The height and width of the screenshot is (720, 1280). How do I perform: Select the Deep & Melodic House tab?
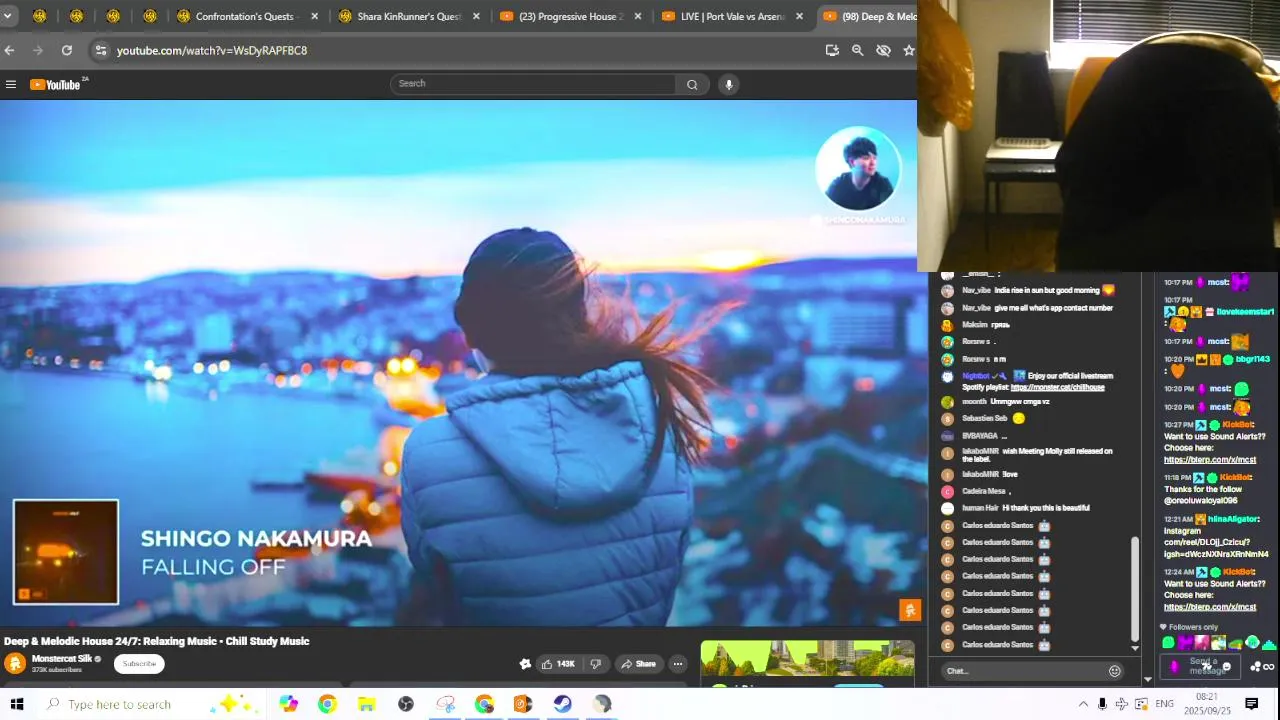[x=868, y=16]
